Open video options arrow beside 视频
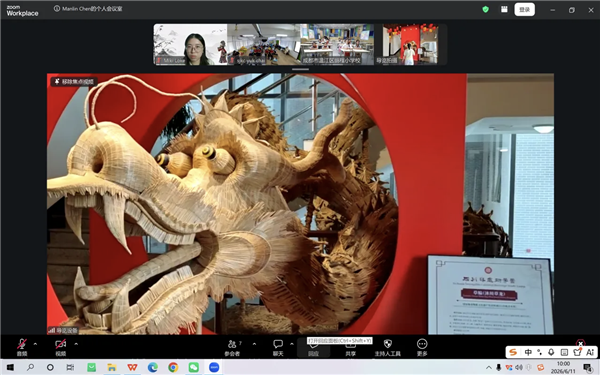 point(76,344)
